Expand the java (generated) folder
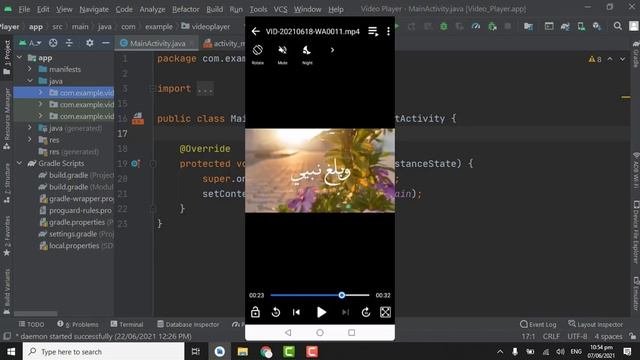 tap(30, 128)
